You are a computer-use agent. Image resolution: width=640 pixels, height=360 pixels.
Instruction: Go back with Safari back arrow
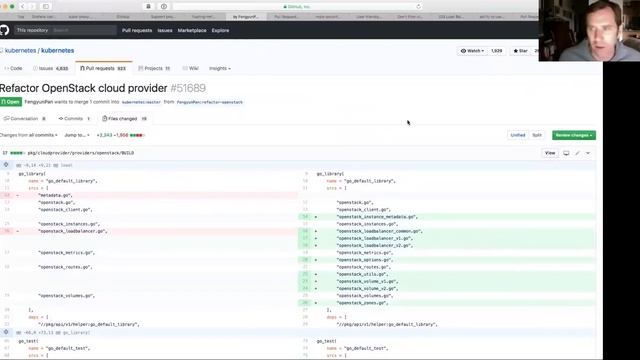click(23, 7)
